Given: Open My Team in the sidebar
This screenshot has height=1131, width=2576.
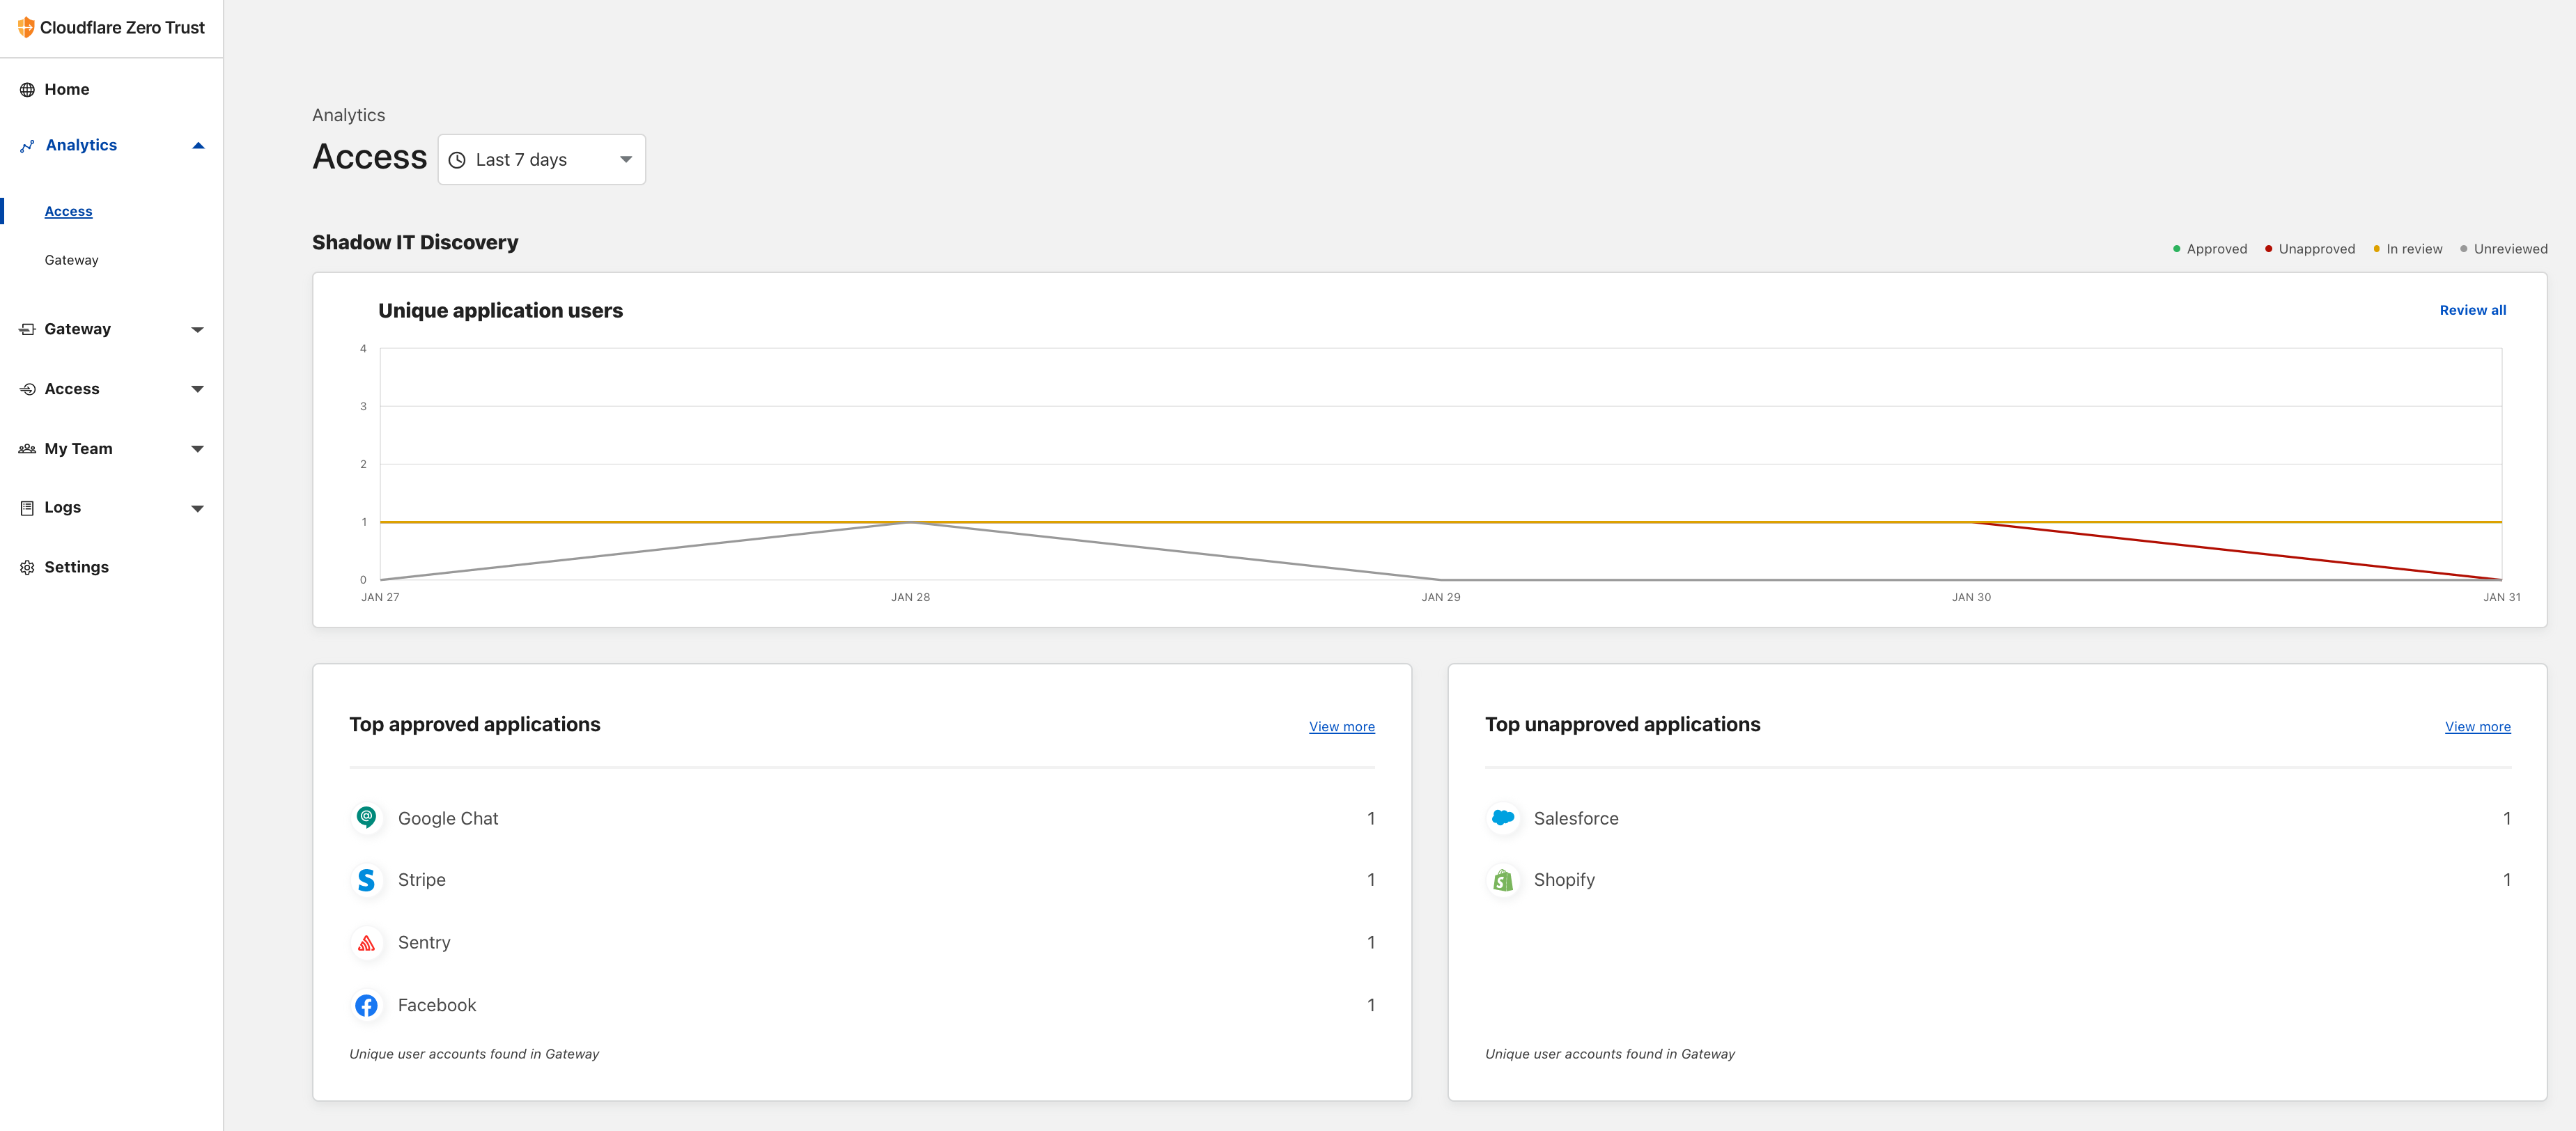Looking at the screenshot, I should (78, 448).
